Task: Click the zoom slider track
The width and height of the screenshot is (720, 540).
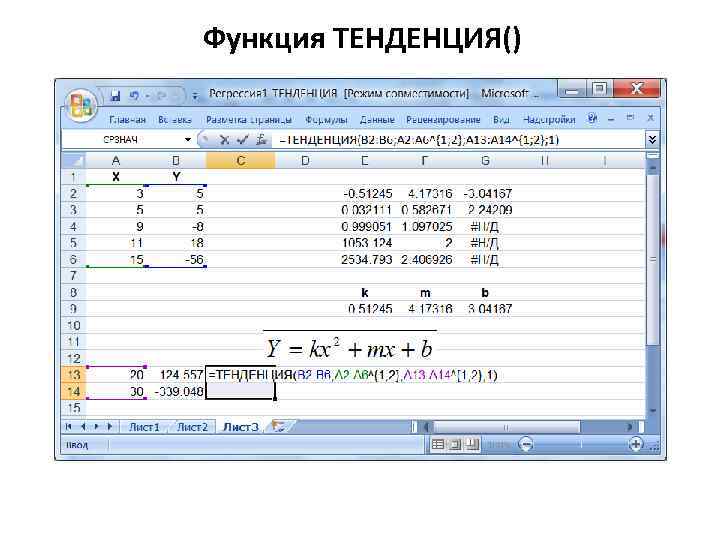Action: click(581, 444)
